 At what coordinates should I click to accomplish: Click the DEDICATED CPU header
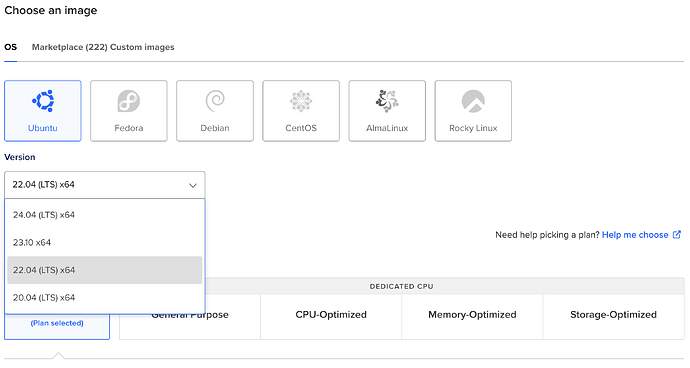(x=401, y=287)
